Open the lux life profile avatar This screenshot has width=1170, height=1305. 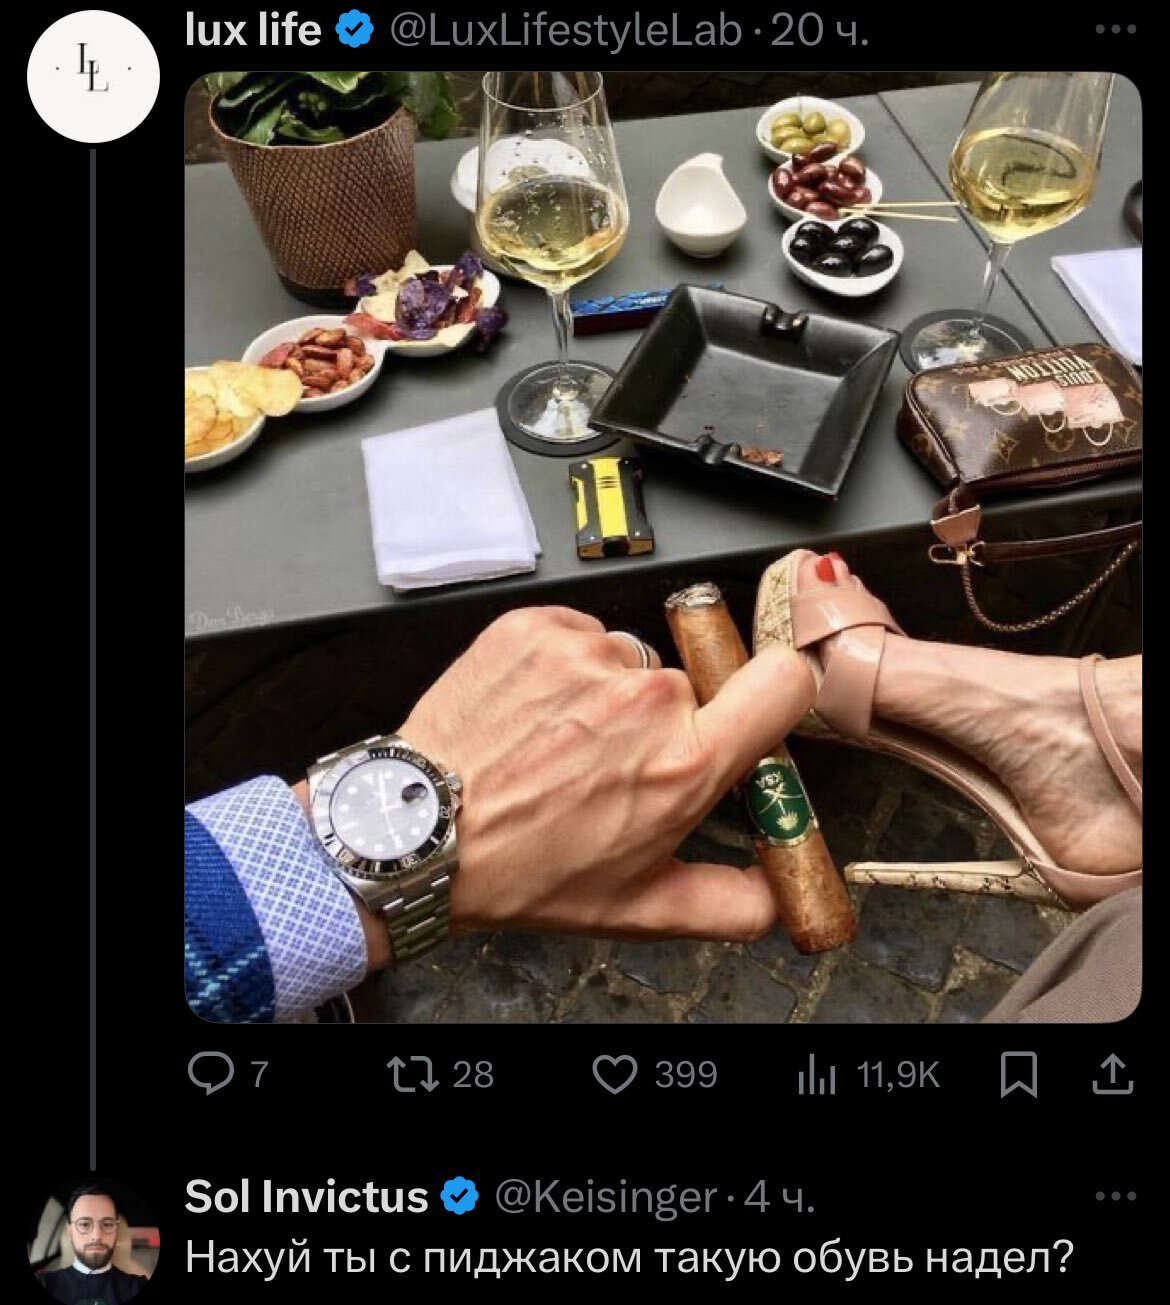[93, 77]
